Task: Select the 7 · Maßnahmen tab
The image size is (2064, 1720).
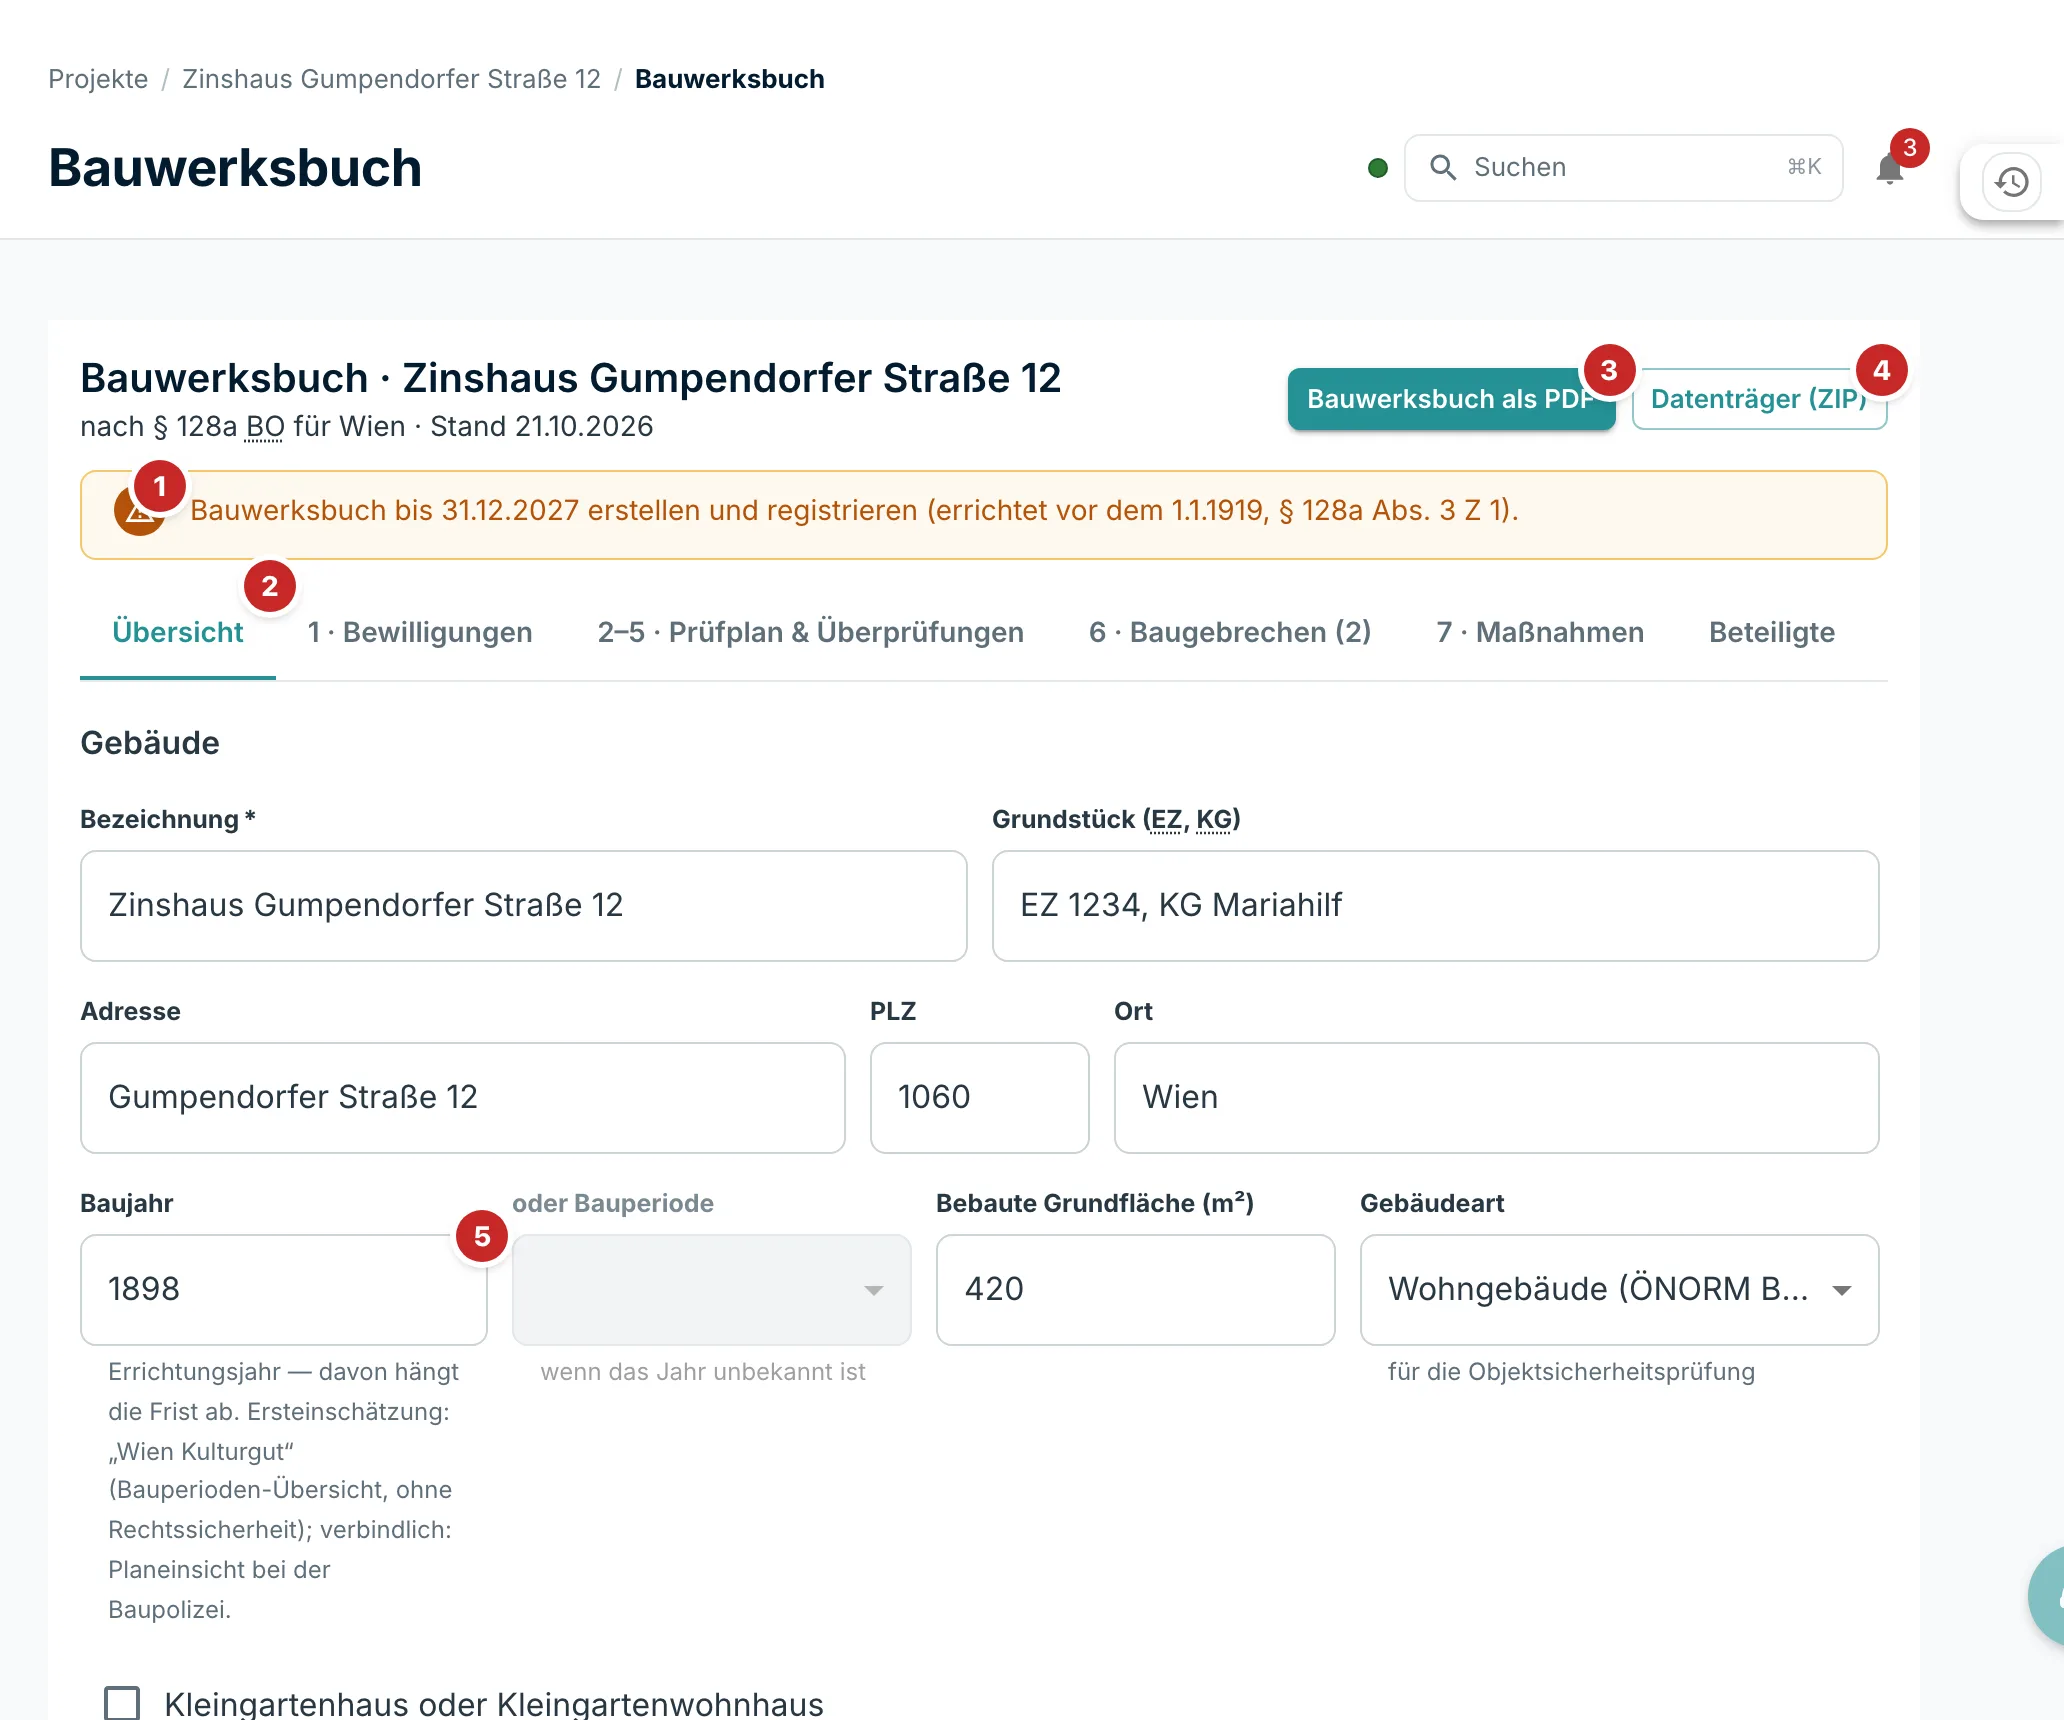Action: (x=1540, y=632)
